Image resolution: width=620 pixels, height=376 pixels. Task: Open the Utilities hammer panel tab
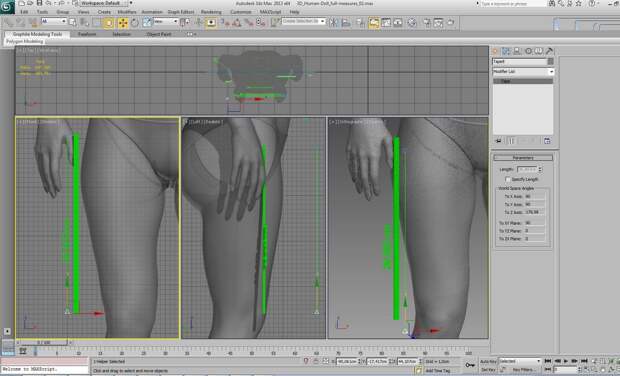point(549,51)
